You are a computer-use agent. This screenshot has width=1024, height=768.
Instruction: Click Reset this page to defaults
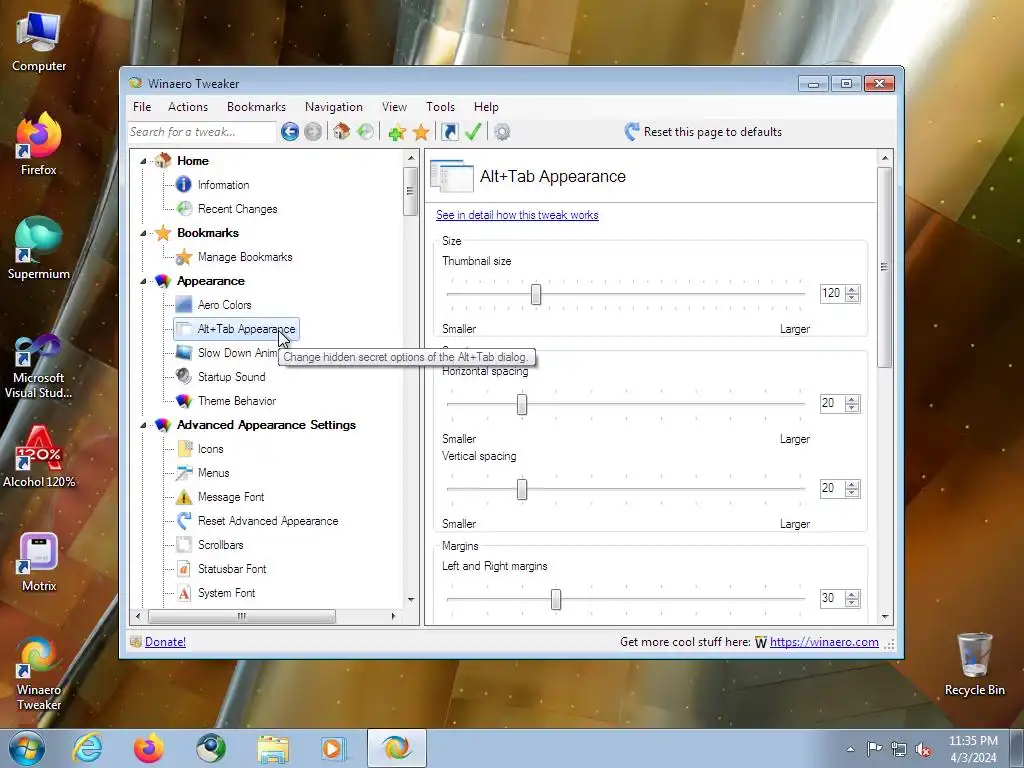point(703,132)
